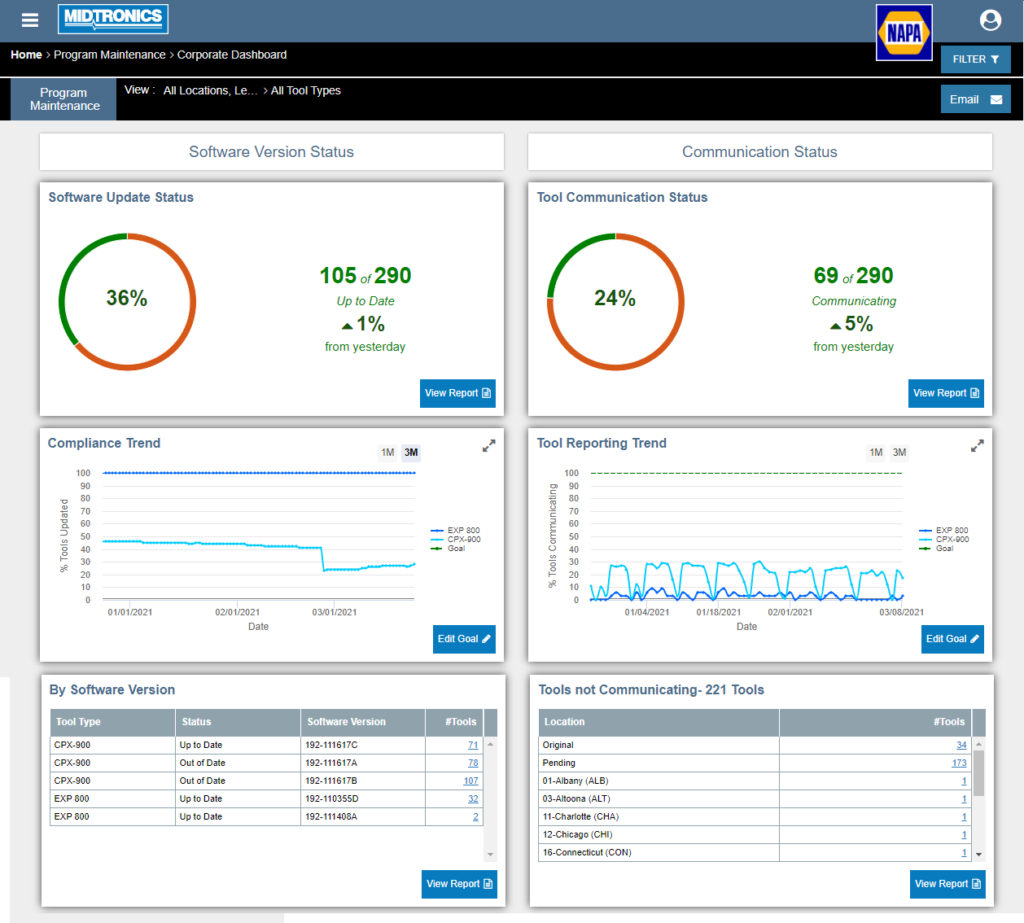The image size is (1024, 923).
Task: Sort by the Software Version column header
Action: (347, 722)
